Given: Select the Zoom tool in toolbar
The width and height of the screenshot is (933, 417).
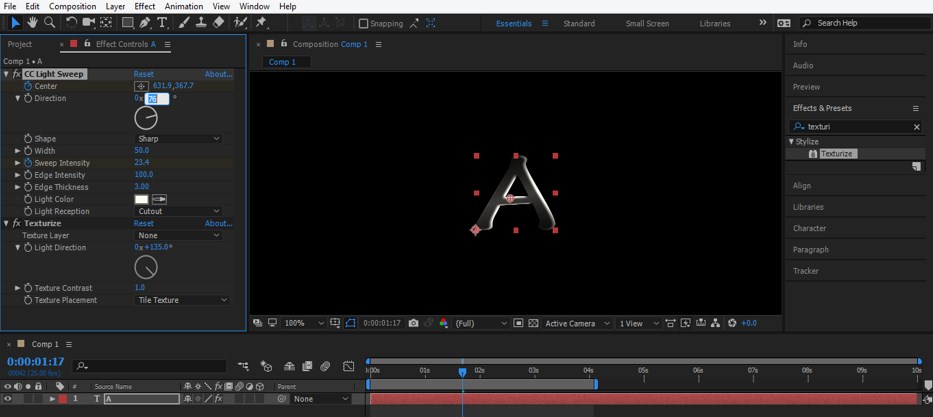Looking at the screenshot, I should 49,22.
